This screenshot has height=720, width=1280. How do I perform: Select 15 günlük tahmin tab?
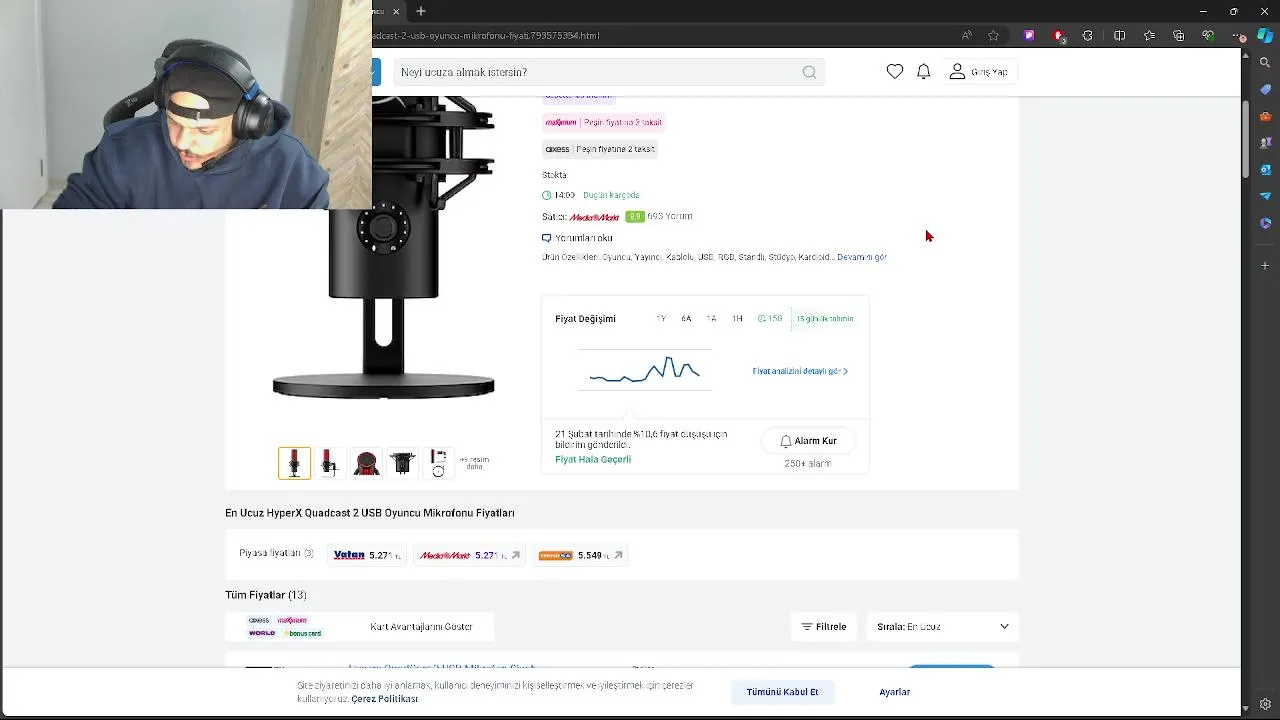point(824,318)
